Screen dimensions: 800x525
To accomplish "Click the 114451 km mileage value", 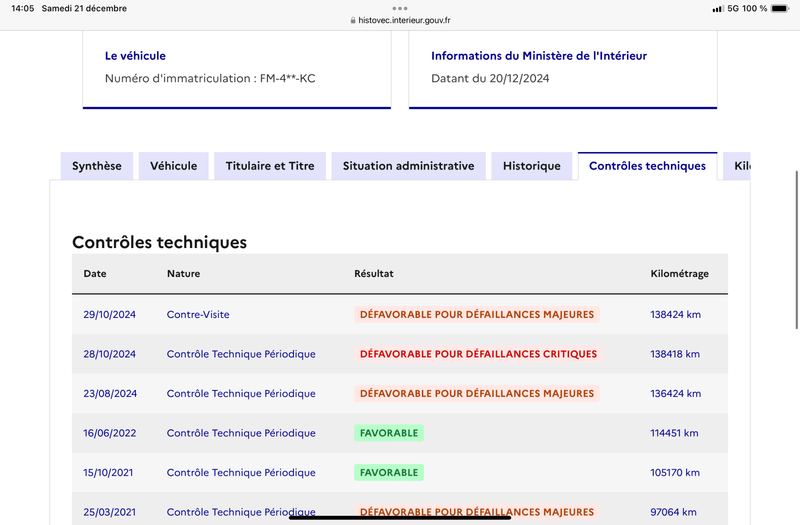I will click(674, 433).
